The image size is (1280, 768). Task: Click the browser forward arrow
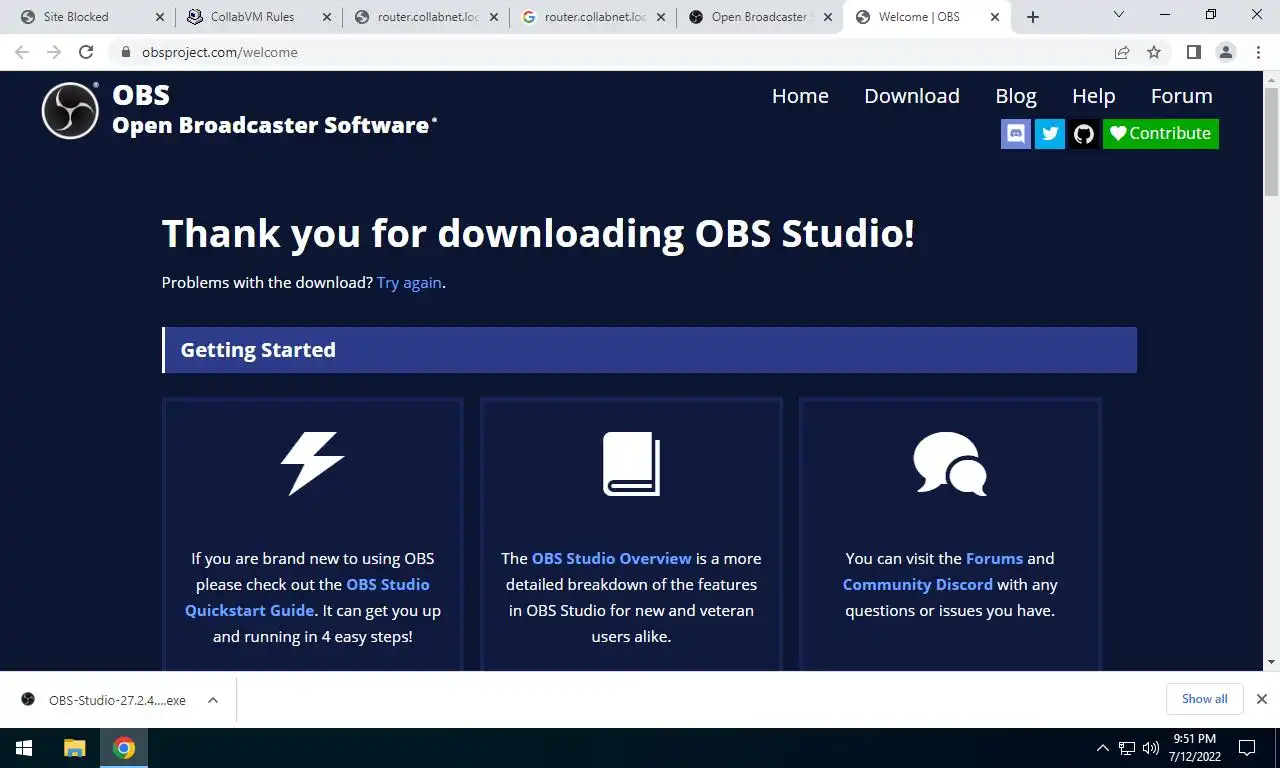tap(54, 52)
